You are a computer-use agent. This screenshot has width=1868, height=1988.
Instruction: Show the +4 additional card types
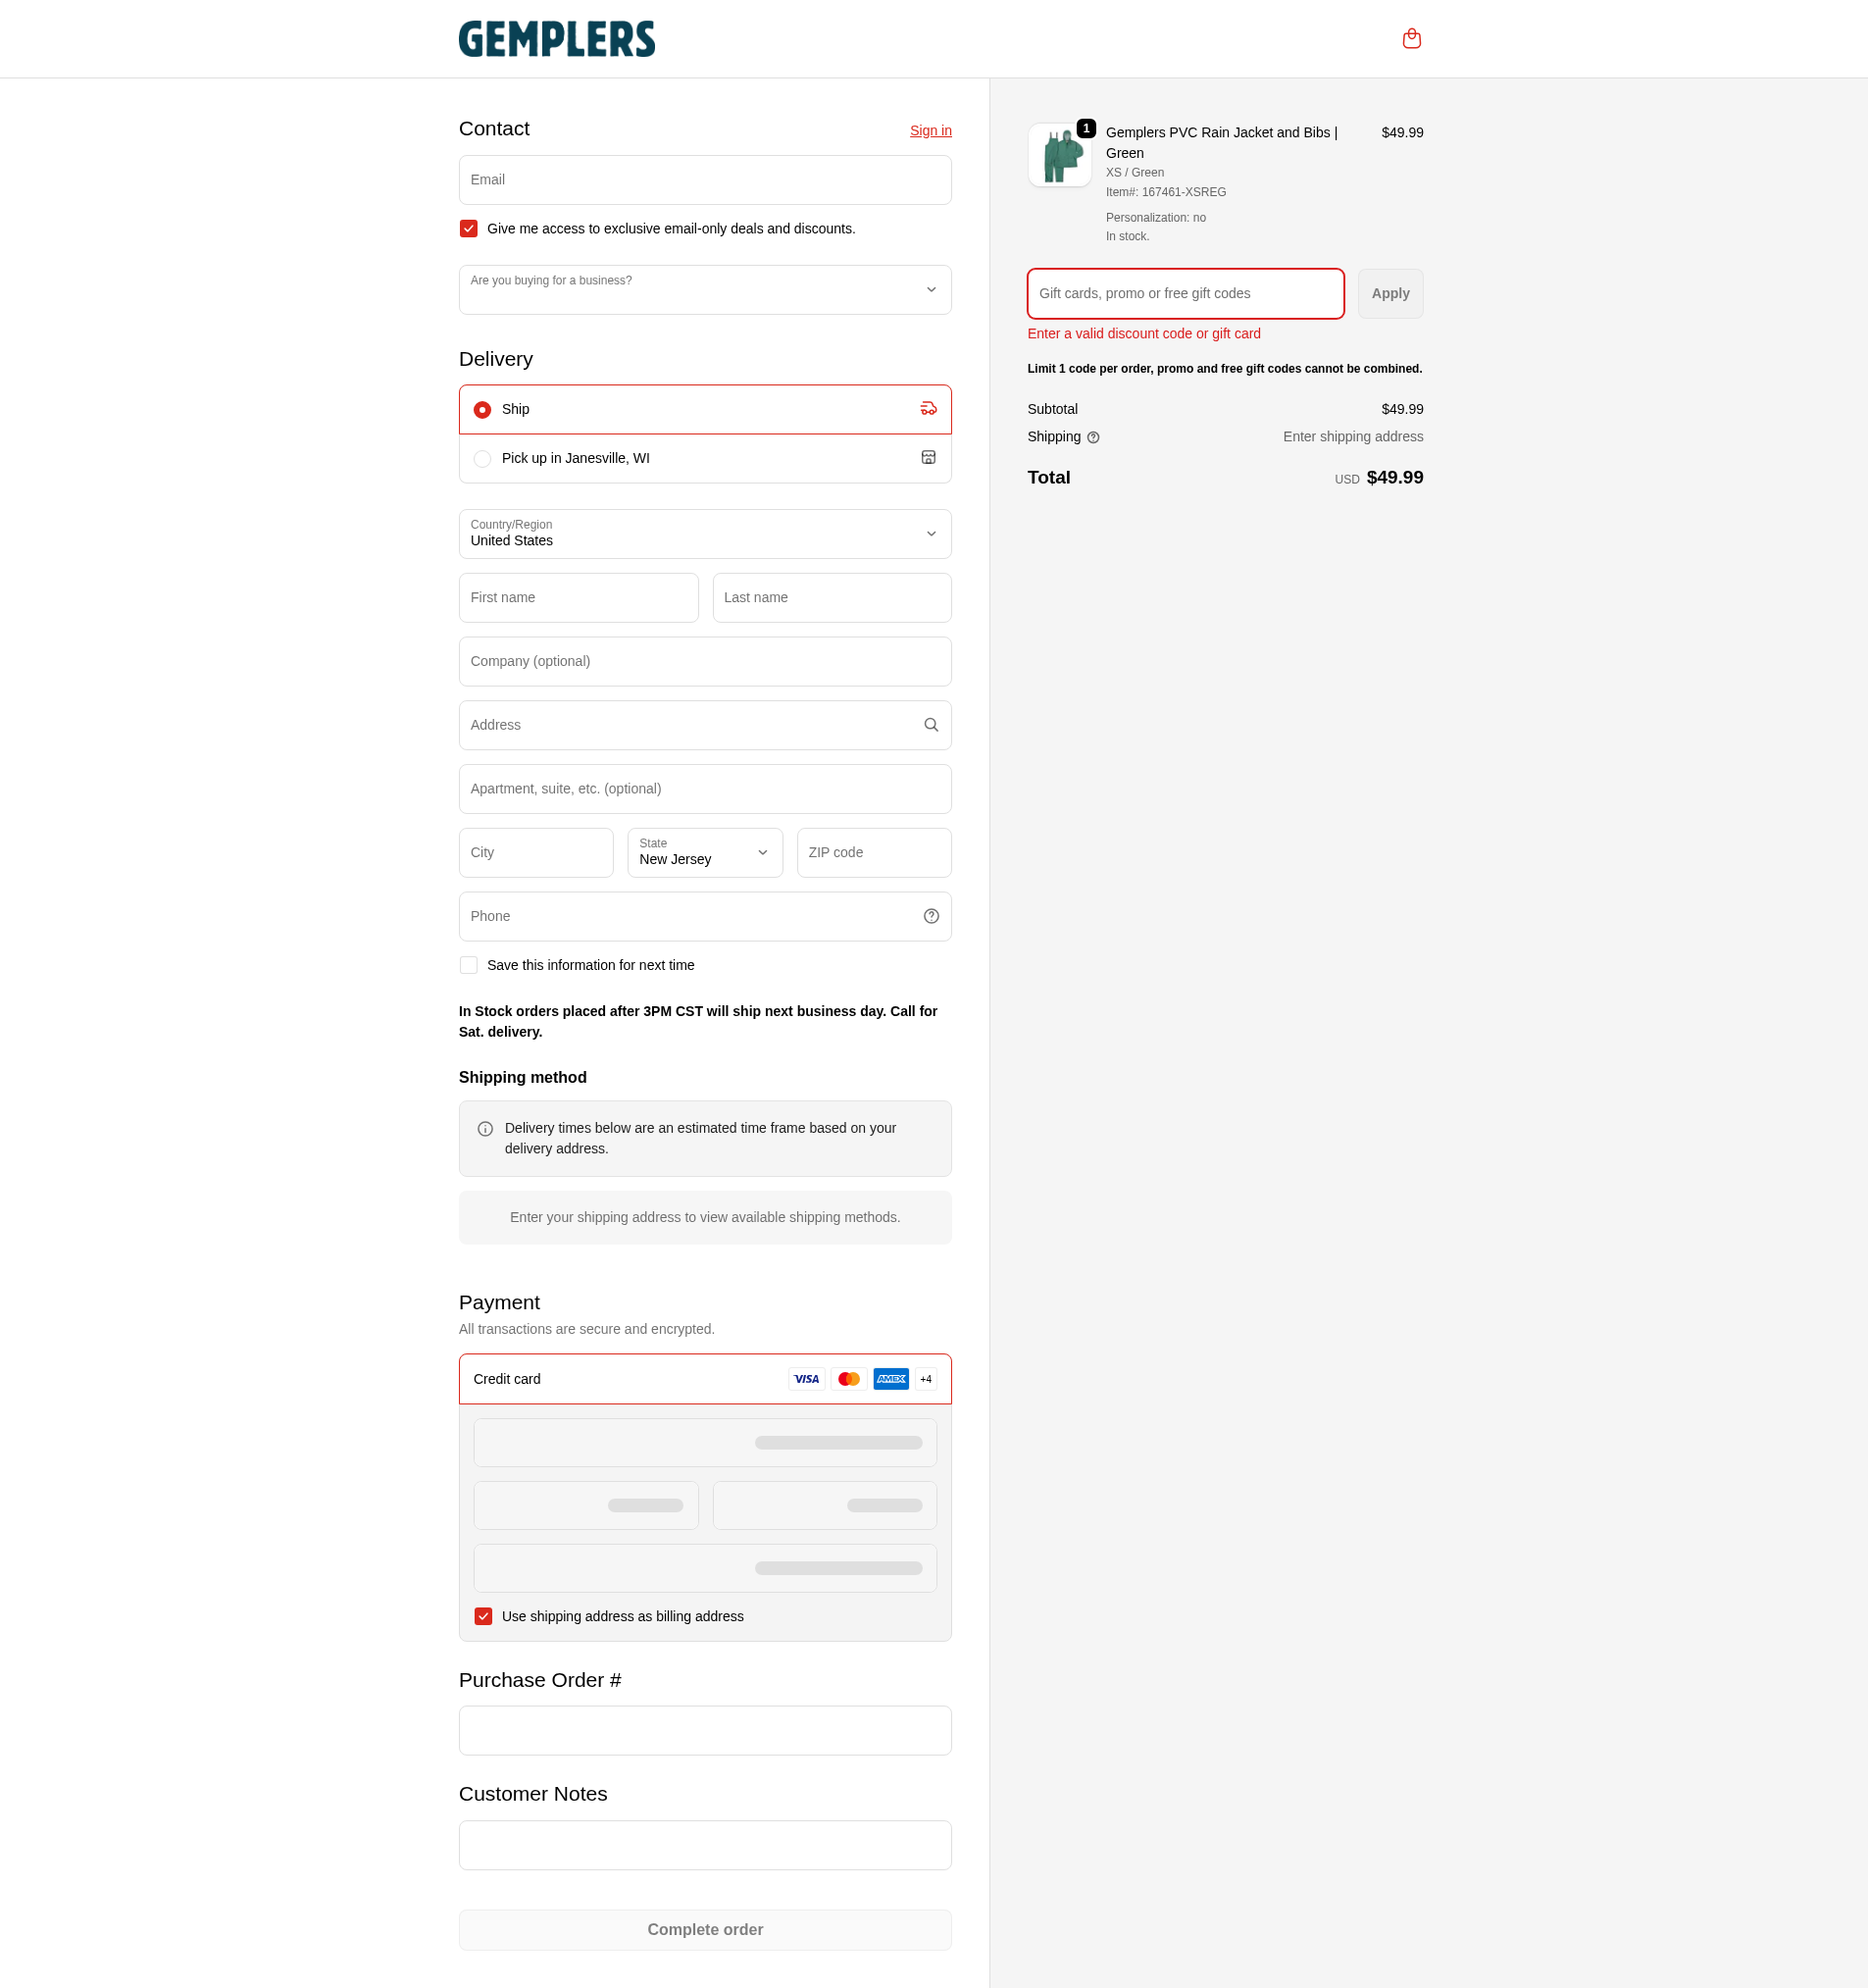click(926, 1379)
